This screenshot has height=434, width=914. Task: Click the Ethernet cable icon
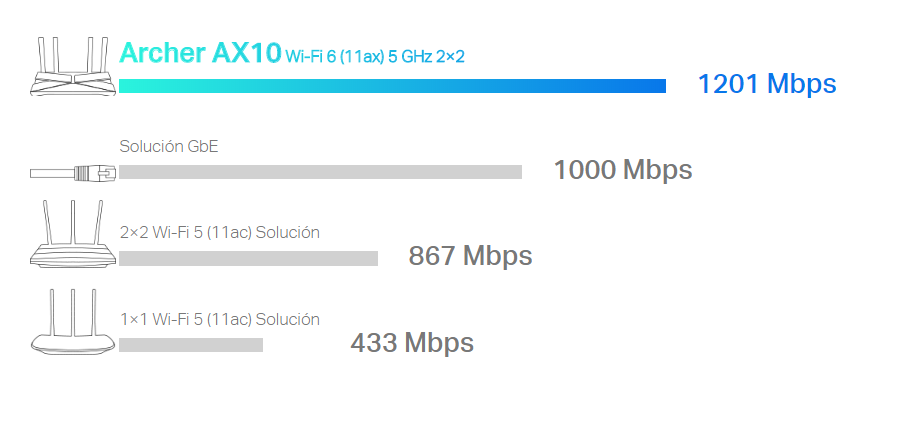point(73,173)
